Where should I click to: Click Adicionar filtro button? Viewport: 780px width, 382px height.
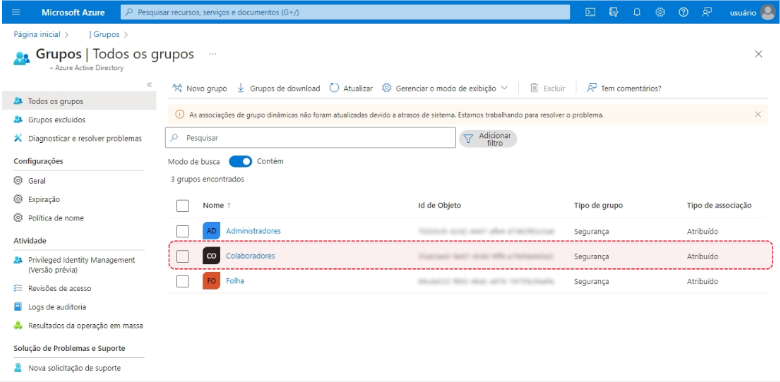(488, 139)
